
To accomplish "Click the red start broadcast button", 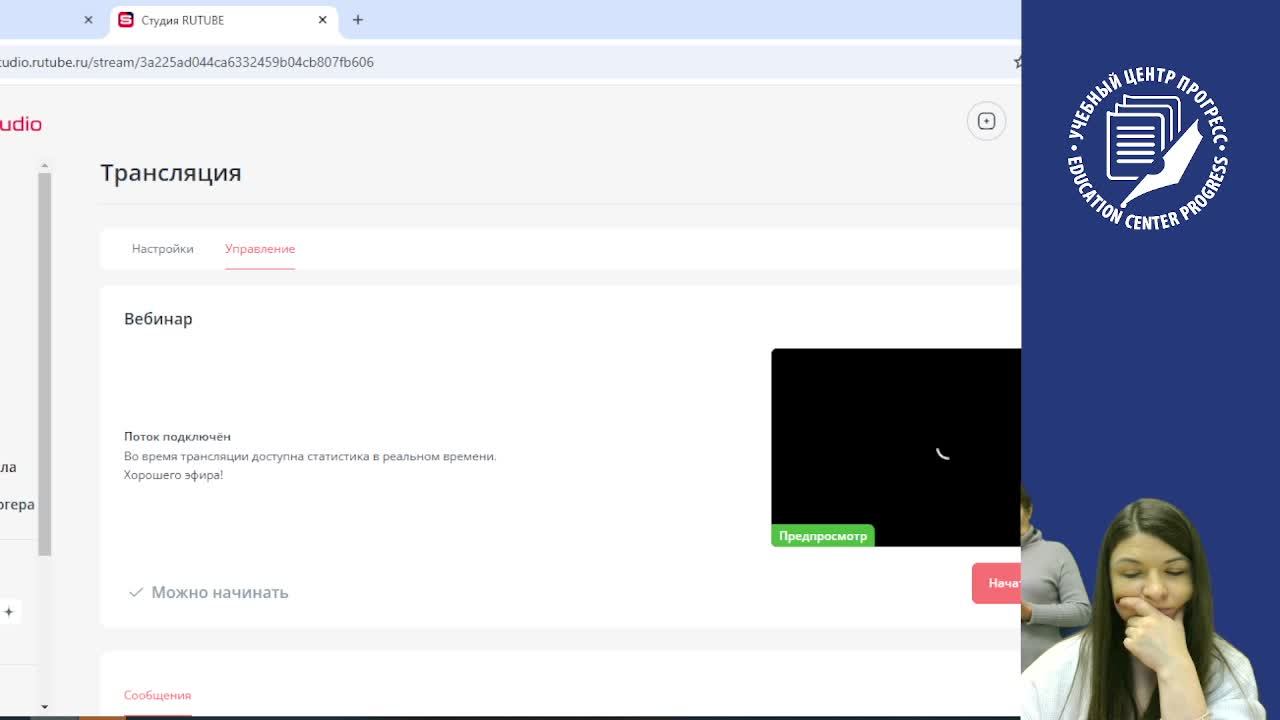I will [996, 583].
